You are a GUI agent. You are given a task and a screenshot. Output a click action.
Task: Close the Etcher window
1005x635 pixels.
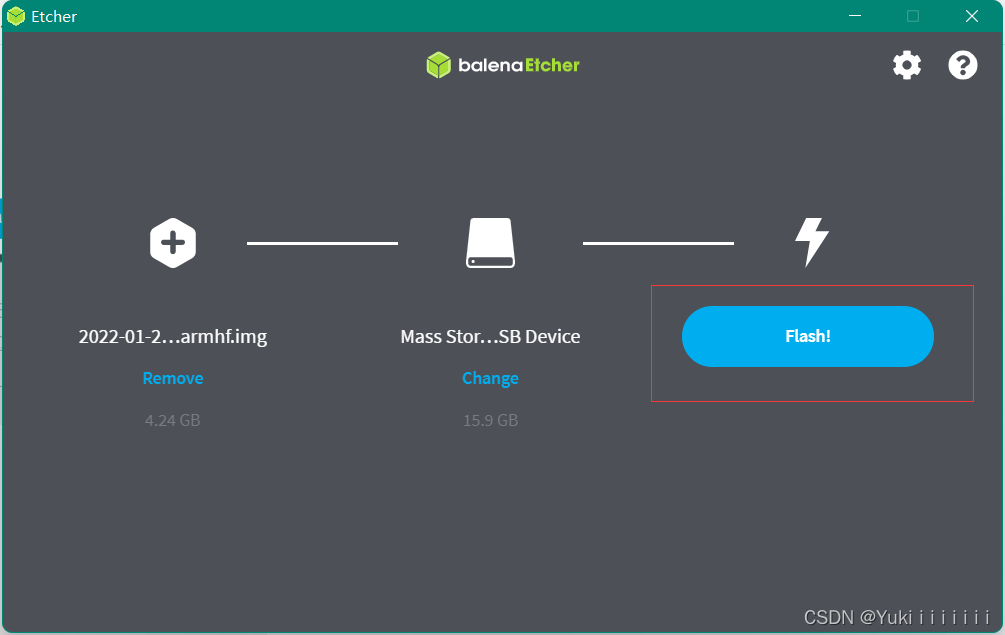click(x=972, y=16)
